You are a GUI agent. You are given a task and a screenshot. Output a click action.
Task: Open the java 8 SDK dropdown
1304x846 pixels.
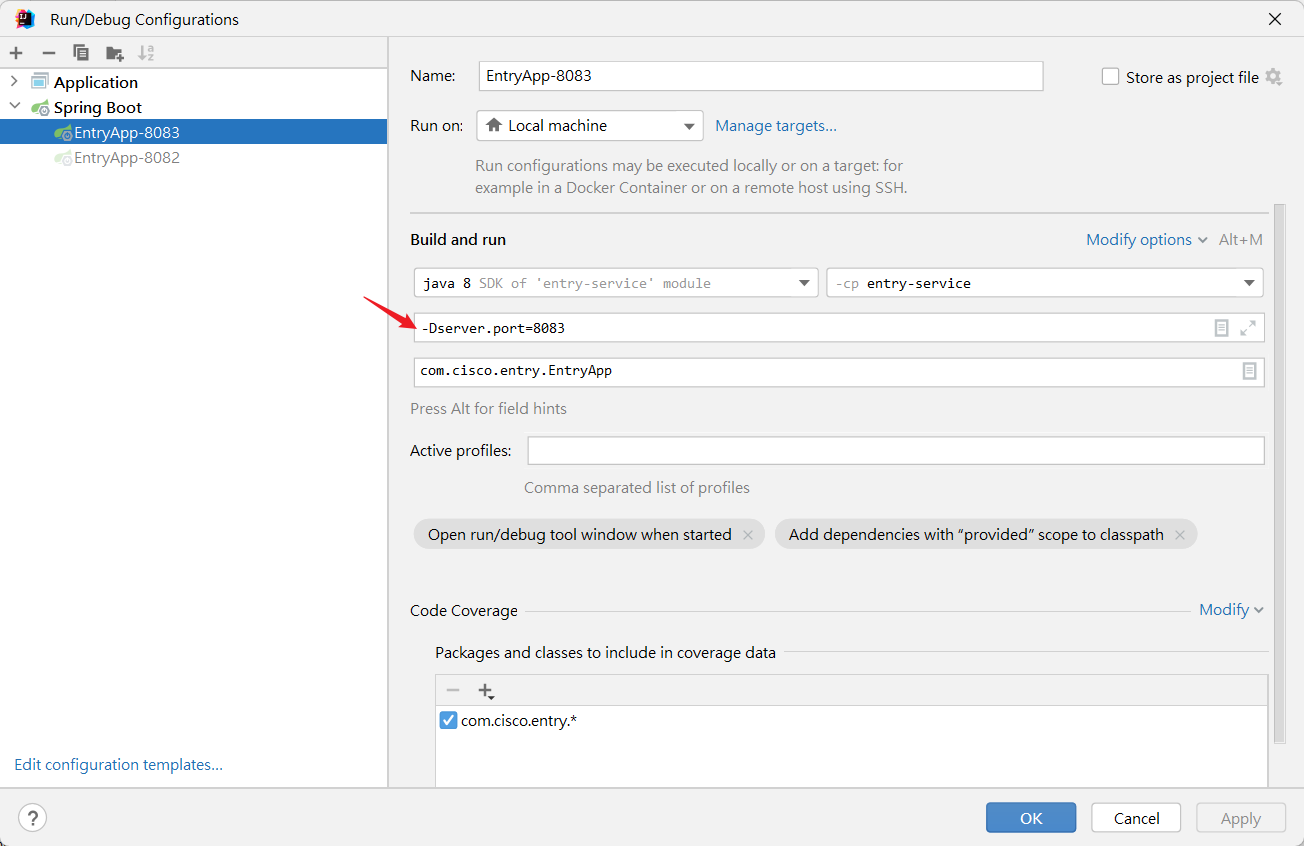(x=616, y=283)
